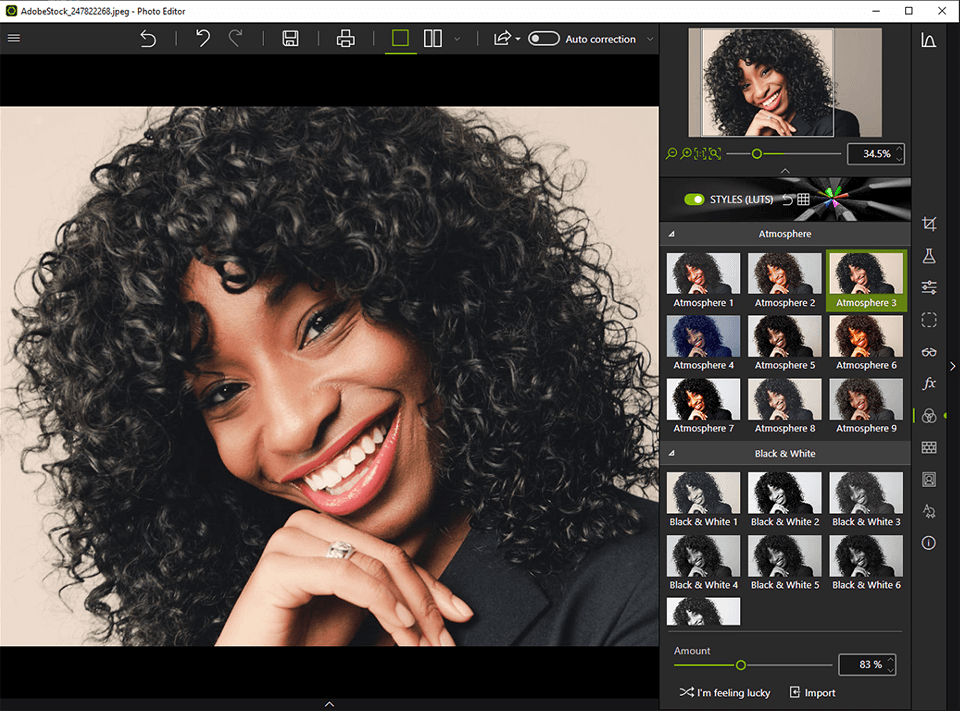Click the save floppy disk icon
The width and height of the screenshot is (960, 711).
point(290,39)
